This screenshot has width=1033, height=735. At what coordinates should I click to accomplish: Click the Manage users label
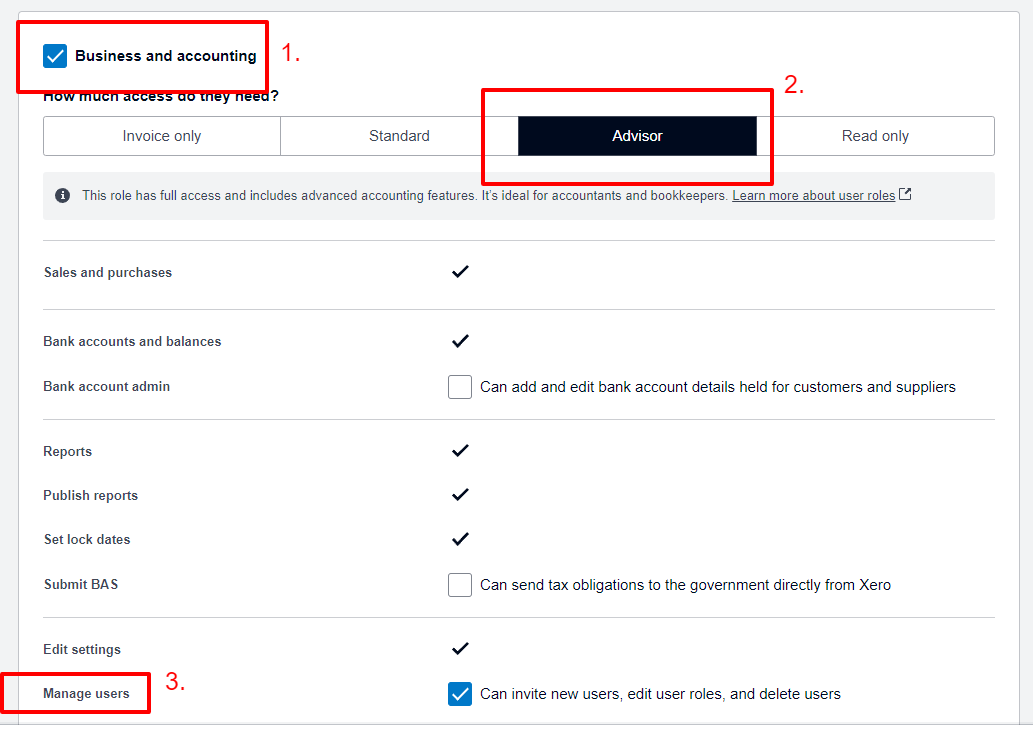[x=86, y=694]
